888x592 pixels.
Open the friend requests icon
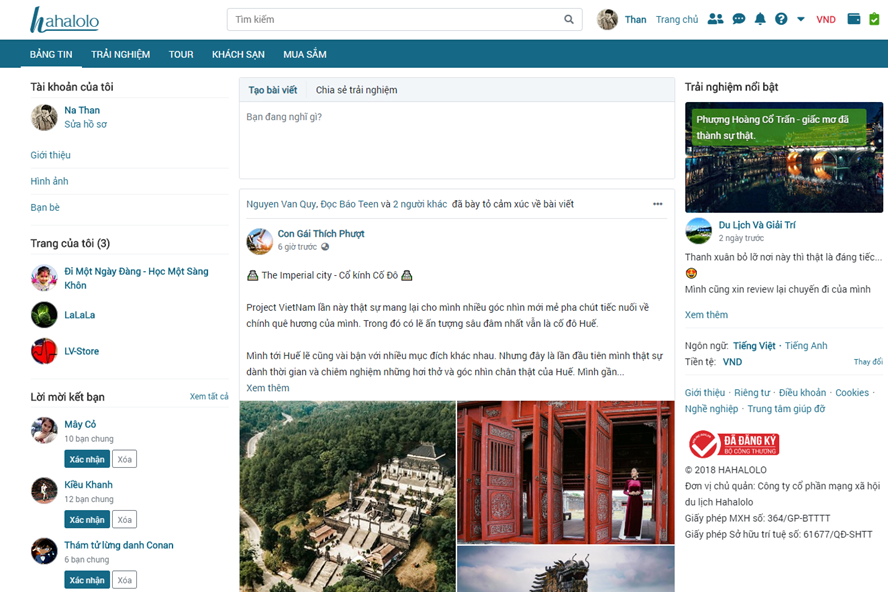click(715, 19)
